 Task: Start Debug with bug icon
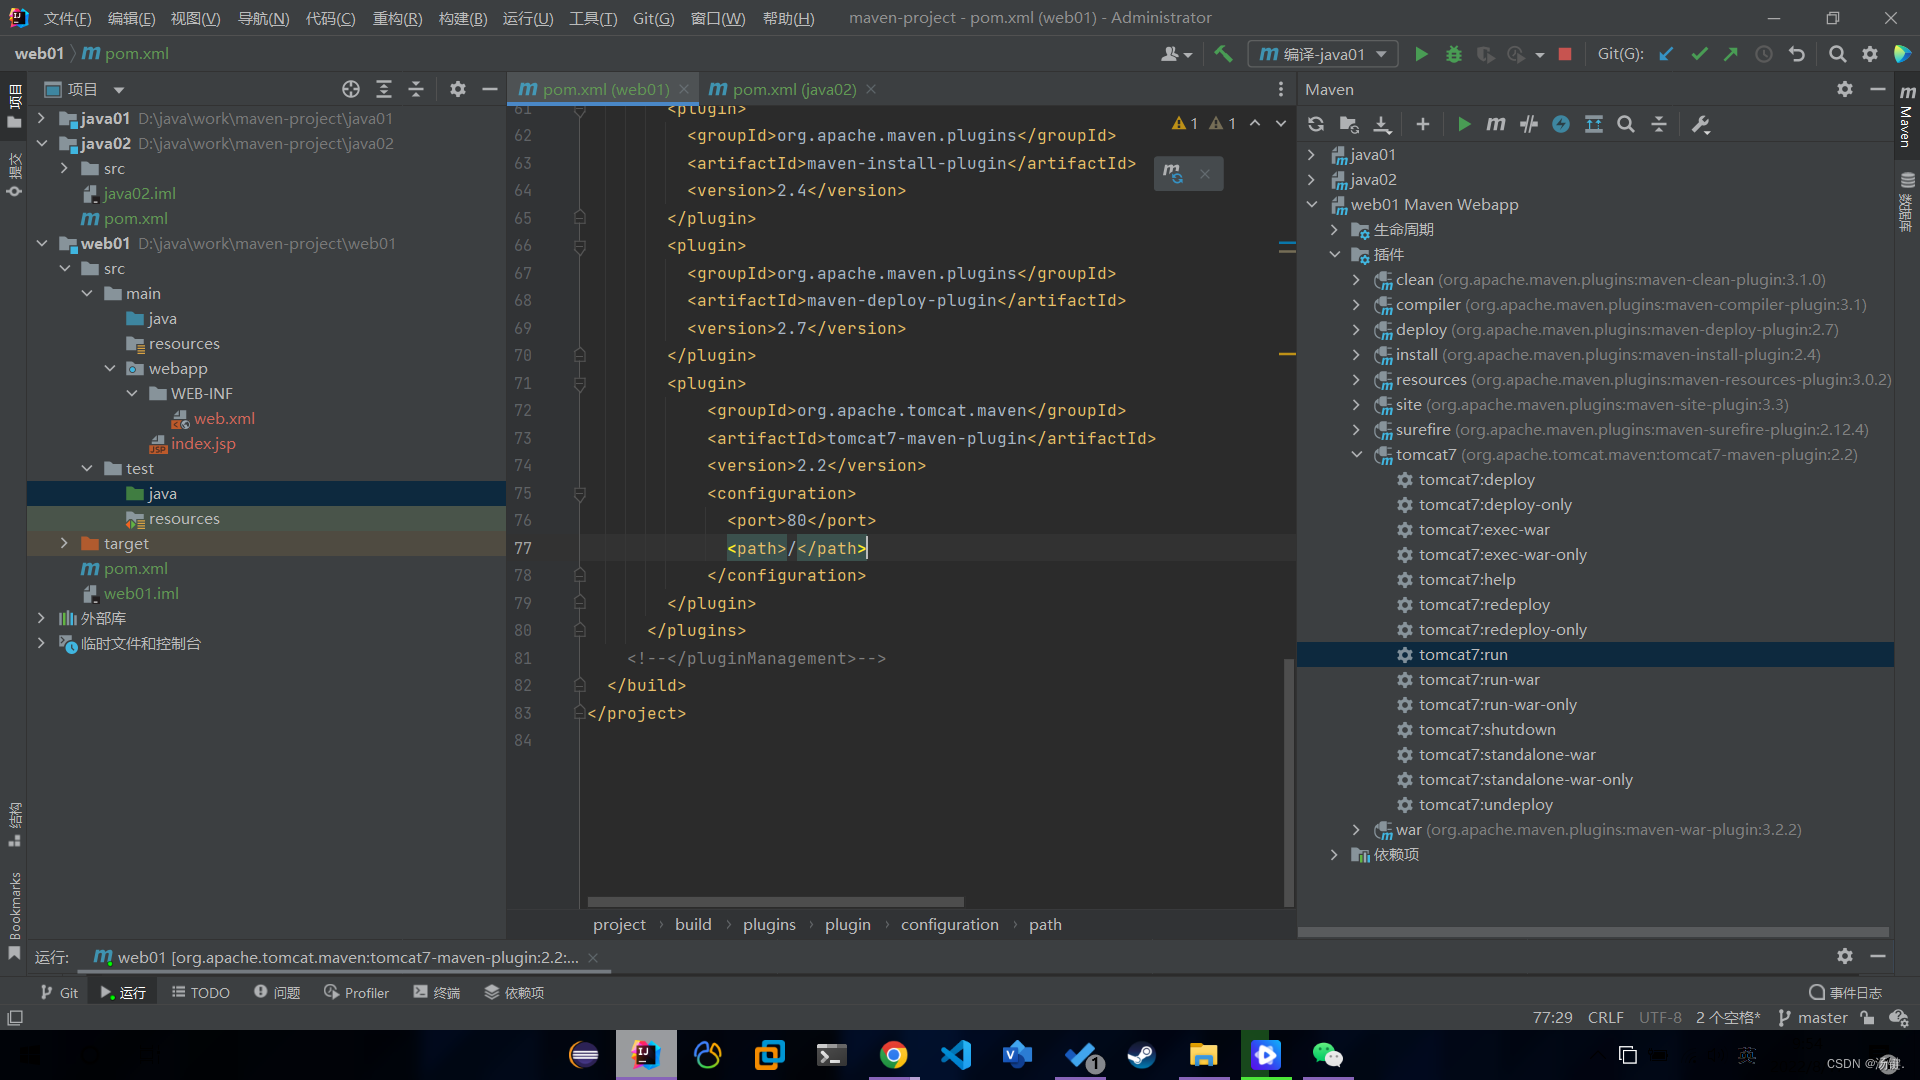[x=1454, y=54]
